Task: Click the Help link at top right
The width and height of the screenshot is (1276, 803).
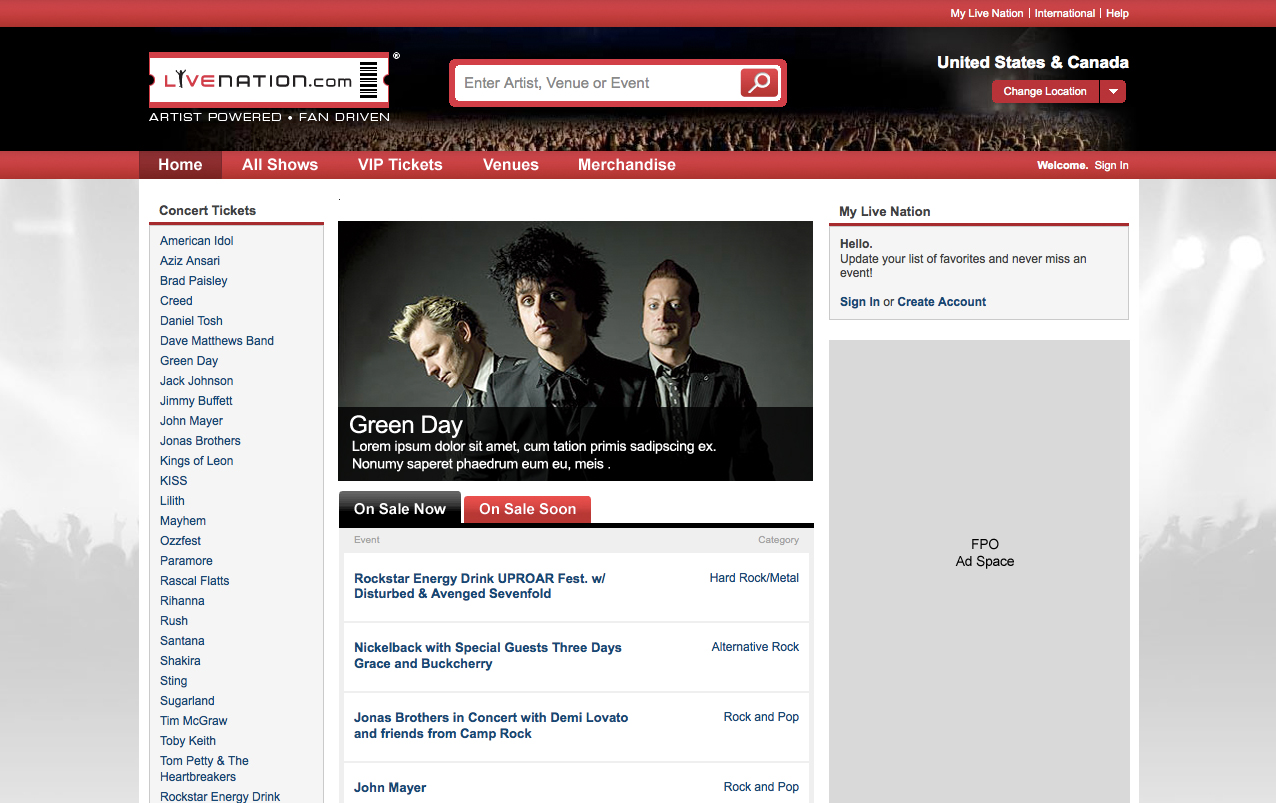Action: pyautogui.click(x=1117, y=13)
